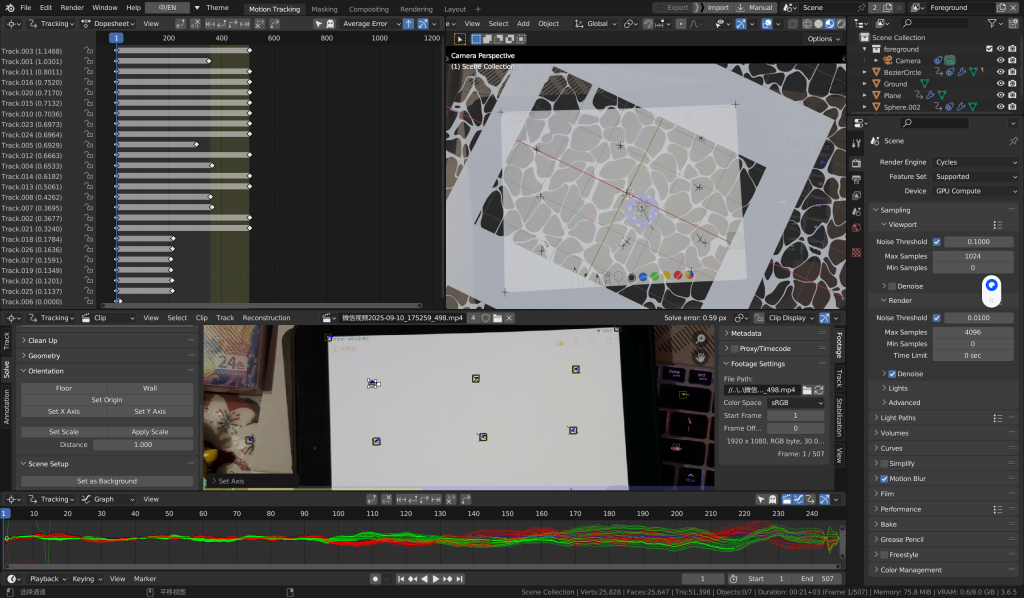Open the World properties tab icon

coord(856,228)
